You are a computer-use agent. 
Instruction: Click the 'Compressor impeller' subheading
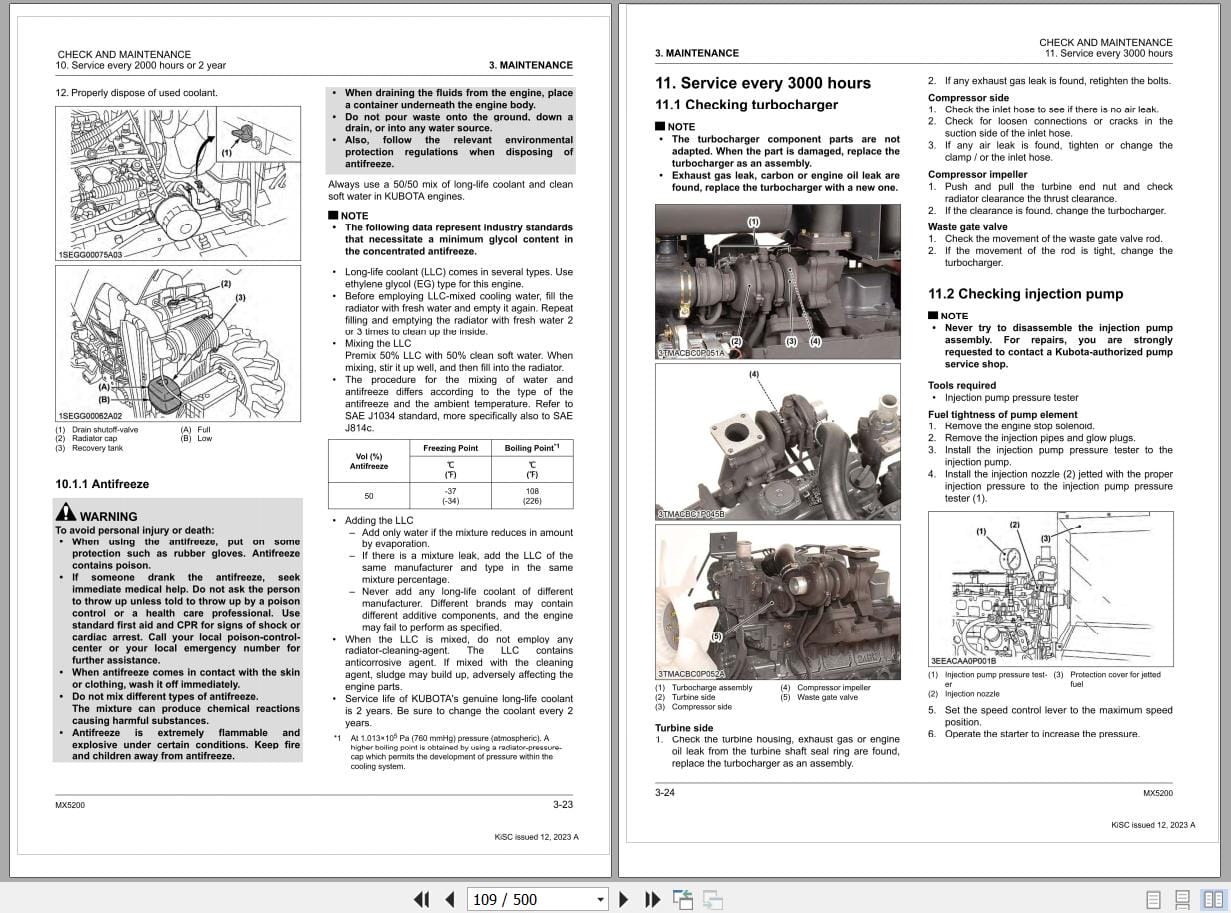978,175
